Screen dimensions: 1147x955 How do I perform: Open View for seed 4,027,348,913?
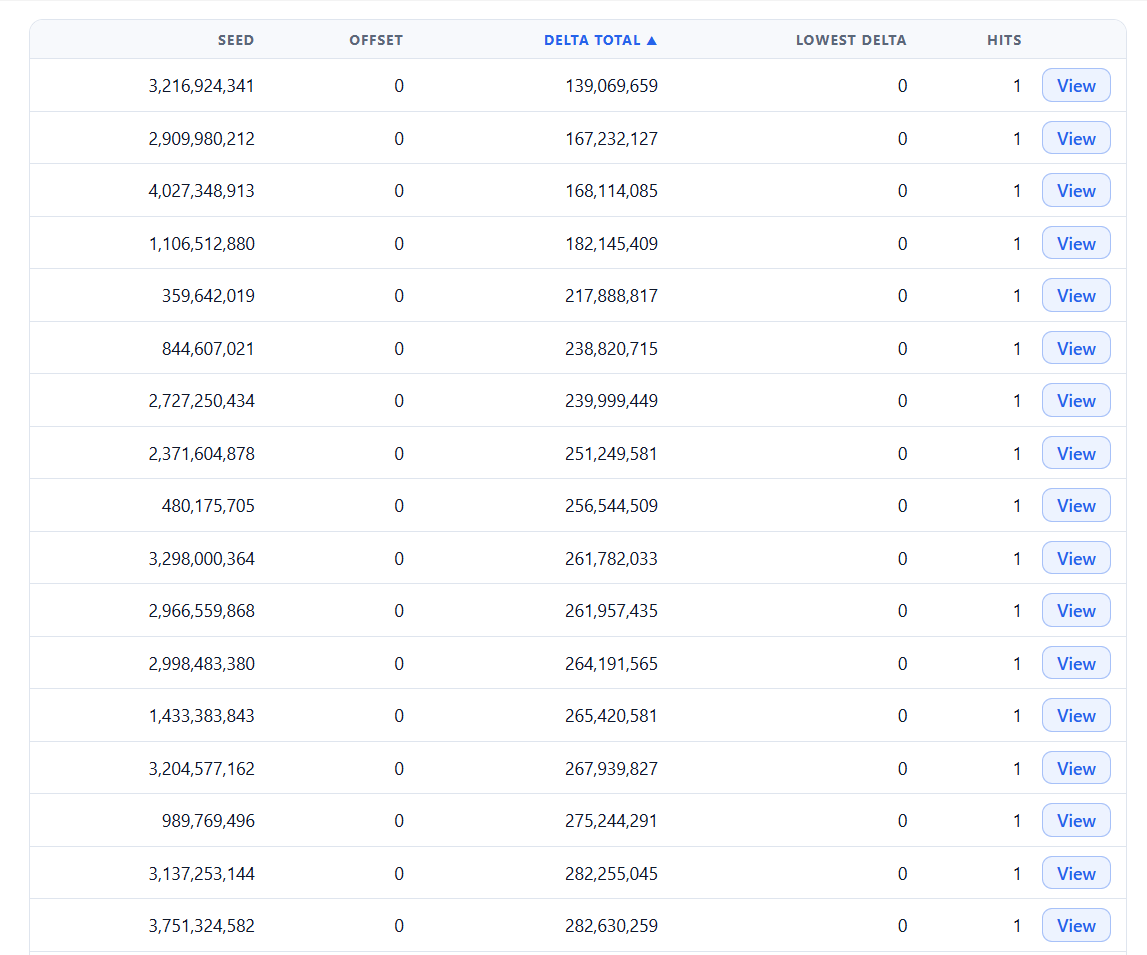[x=1076, y=191]
